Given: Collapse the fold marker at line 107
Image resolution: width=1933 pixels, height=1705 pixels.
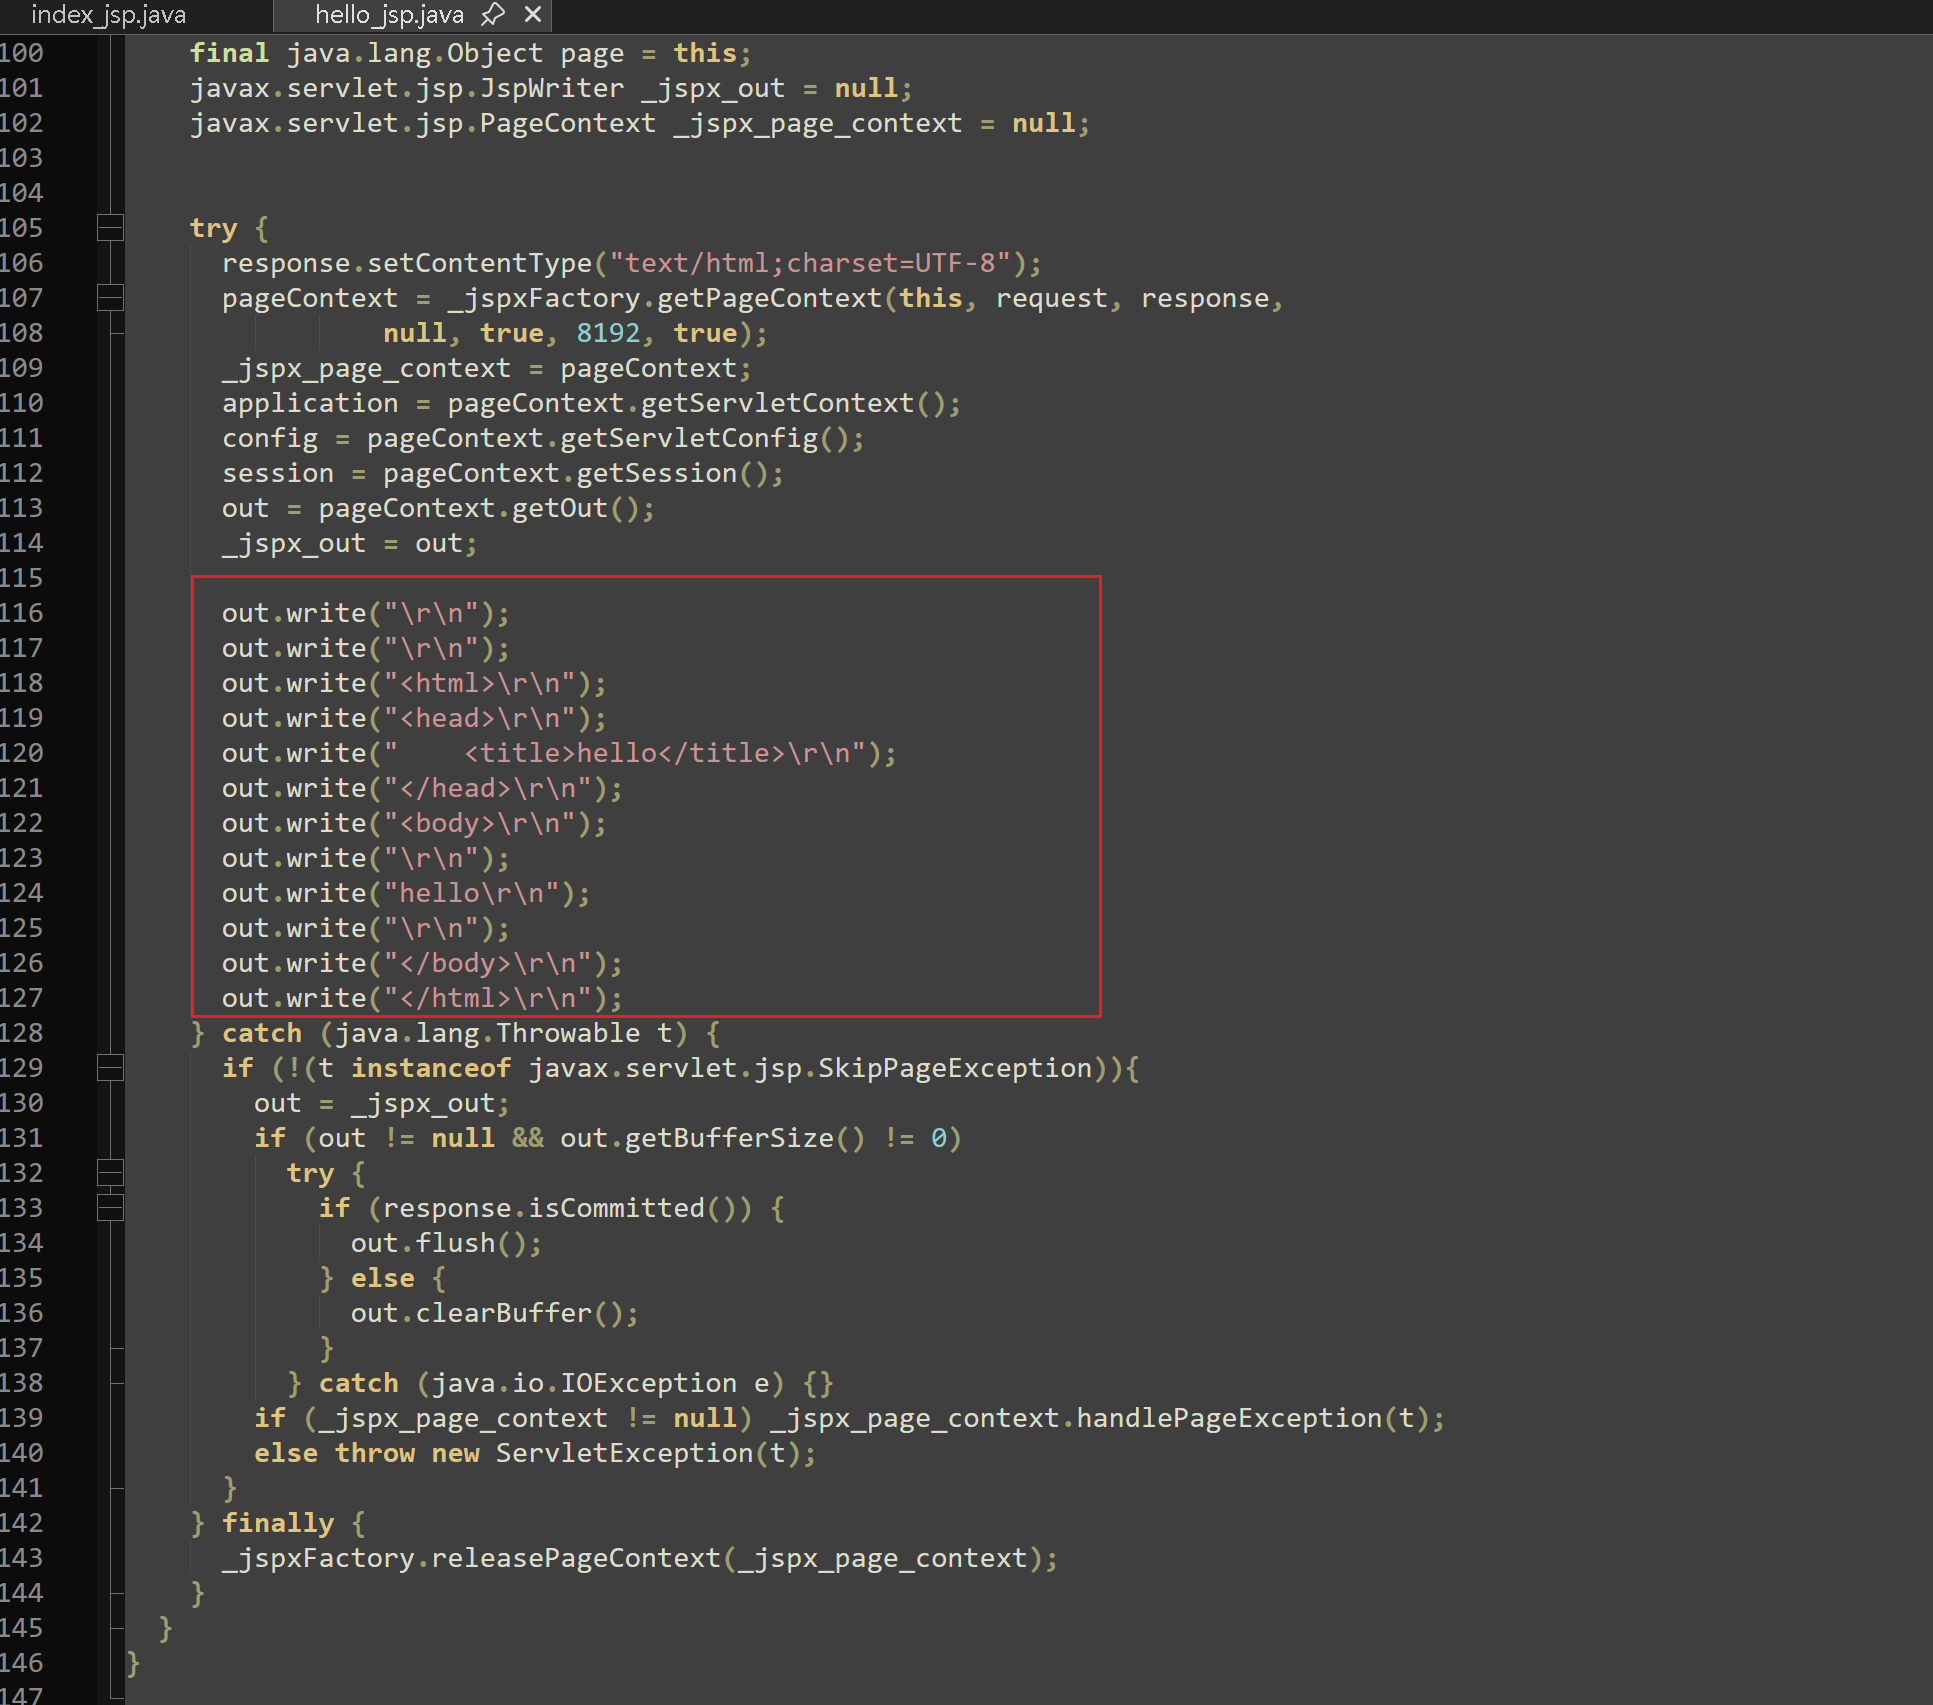Looking at the screenshot, I should (110, 298).
